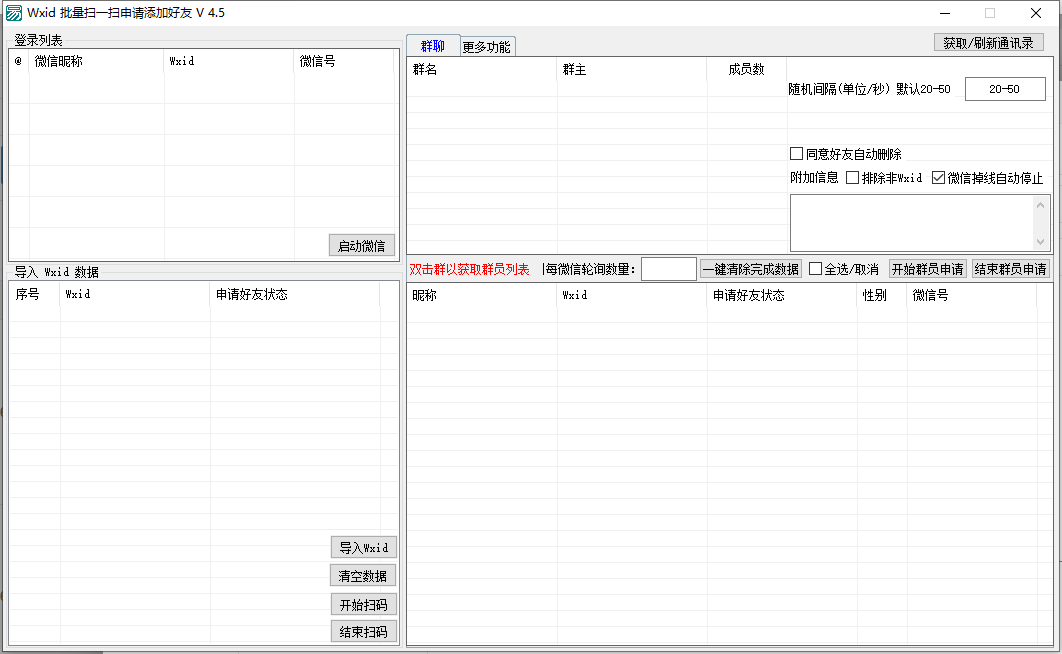The height and width of the screenshot is (654, 1062).
Task: Click the 结束扫码 button
Action: click(x=364, y=632)
